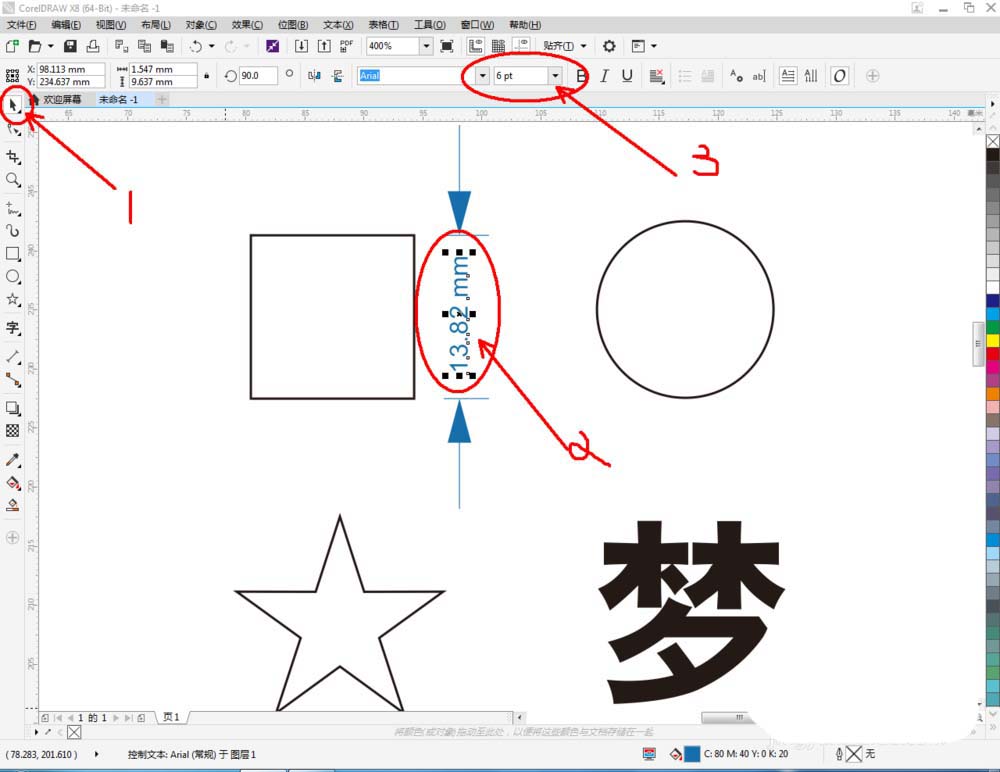This screenshot has height=772, width=1000.
Task: Click the Cut icon in toolbar
Action: tap(121, 46)
